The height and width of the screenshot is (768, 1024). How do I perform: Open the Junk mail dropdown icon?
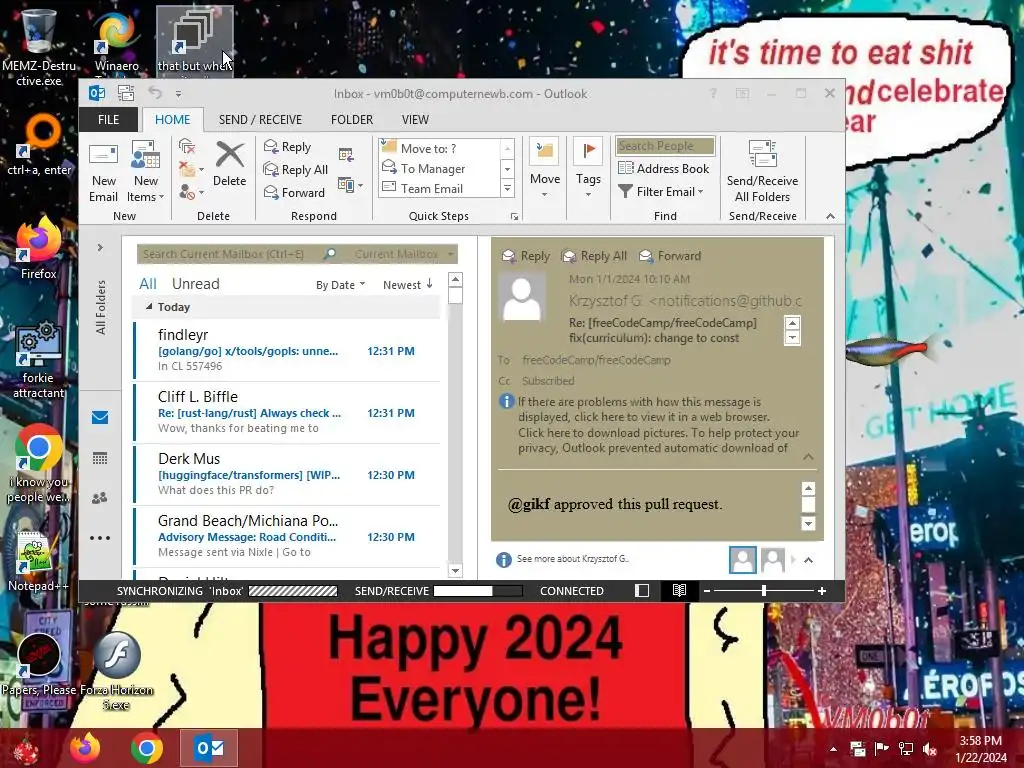191,192
